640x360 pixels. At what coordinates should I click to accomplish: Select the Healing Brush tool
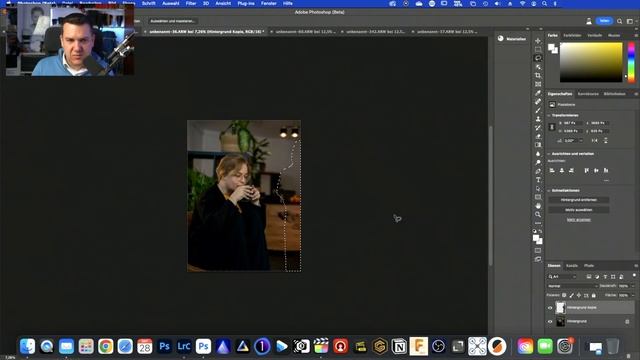coord(538,102)
